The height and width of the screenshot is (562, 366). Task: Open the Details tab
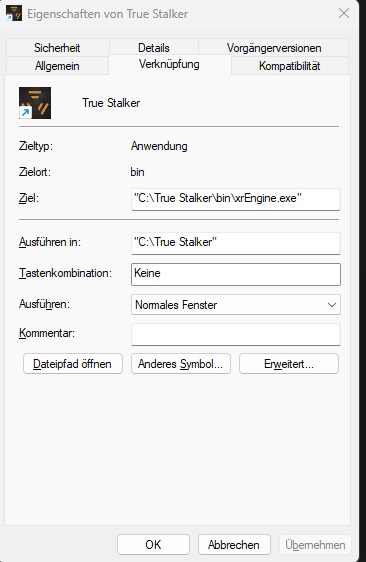click(154, 48)
